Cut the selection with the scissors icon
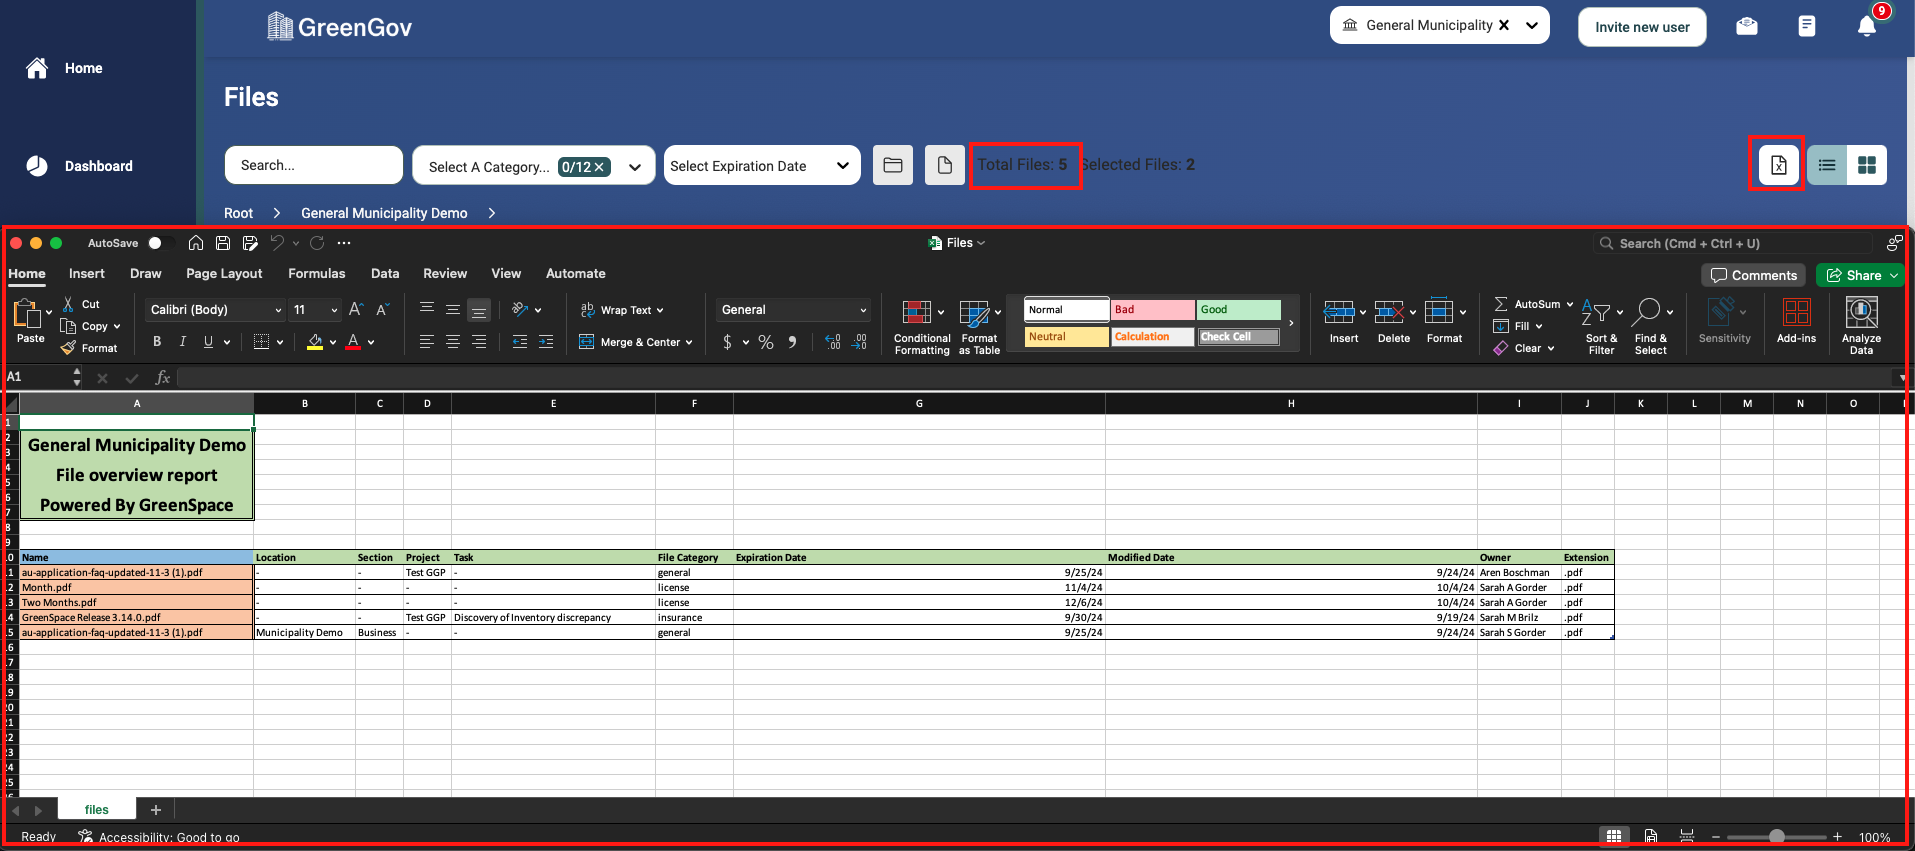This screenshot has width=1915, height=851. [x=68, y=304]
